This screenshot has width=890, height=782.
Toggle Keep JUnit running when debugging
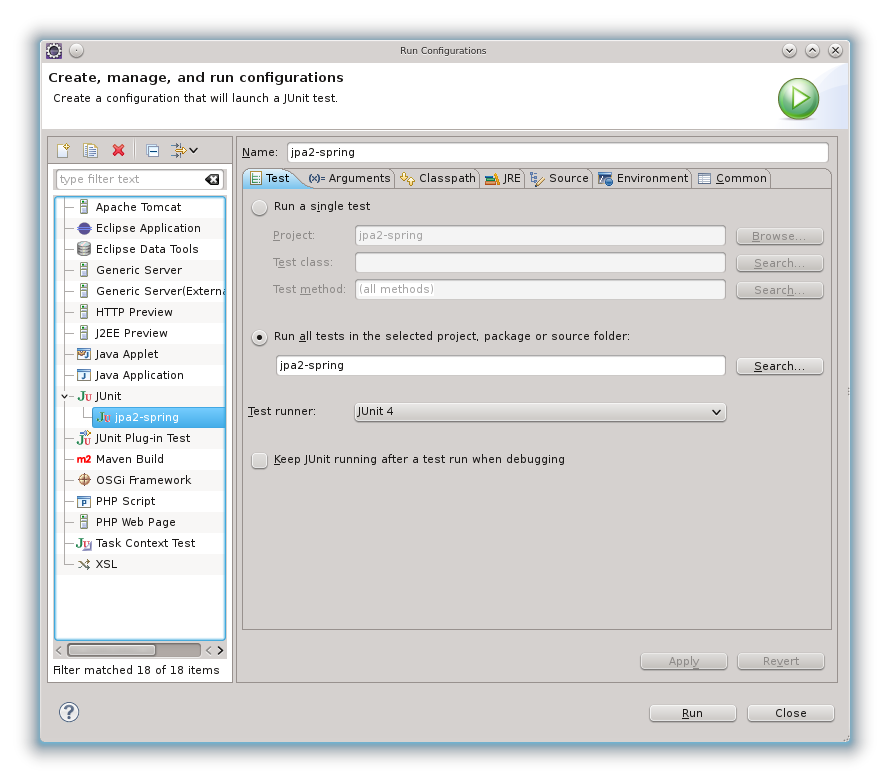(259, 460)
